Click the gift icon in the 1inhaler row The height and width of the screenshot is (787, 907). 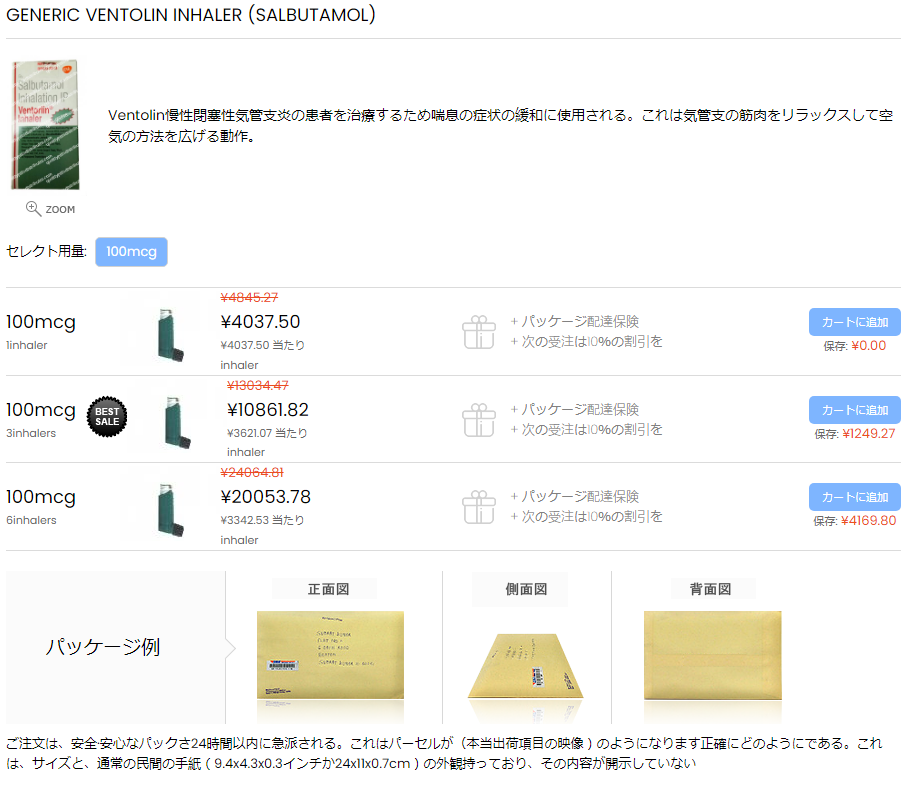(x=479, y=332)
